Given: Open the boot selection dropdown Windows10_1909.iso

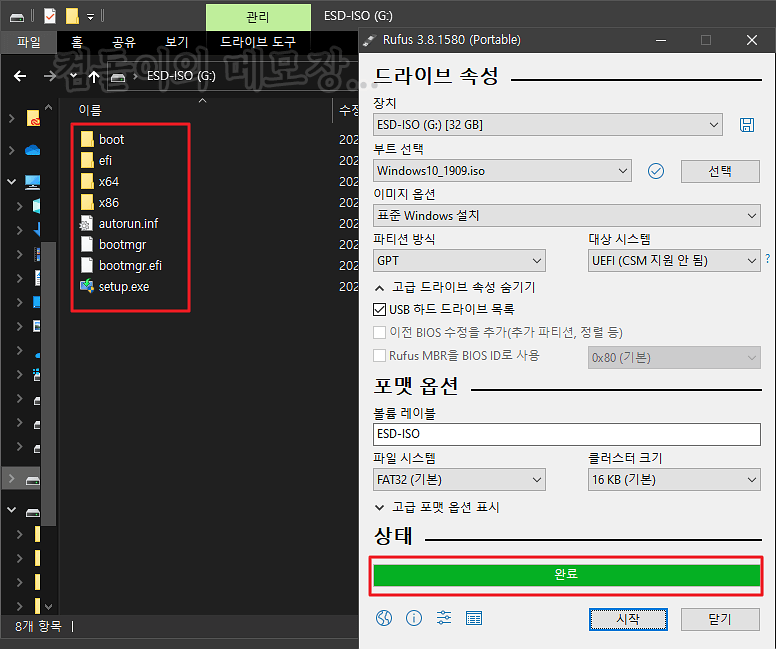Looking at the screenshot, I should click(x=502, y=171).
